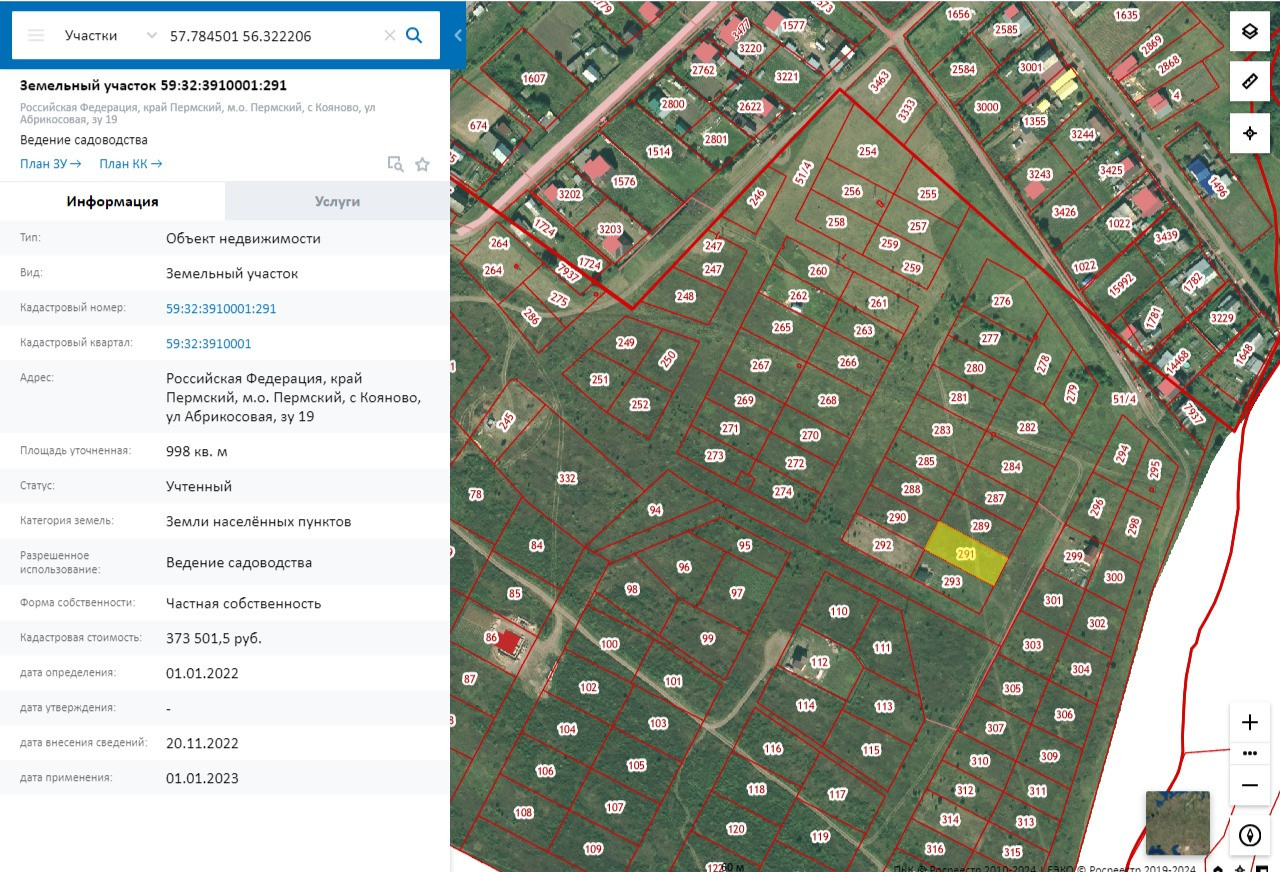Select parcel labeled 289 on the map
The width and height of the screenshot is (1280, 872).
coord(980,526)
